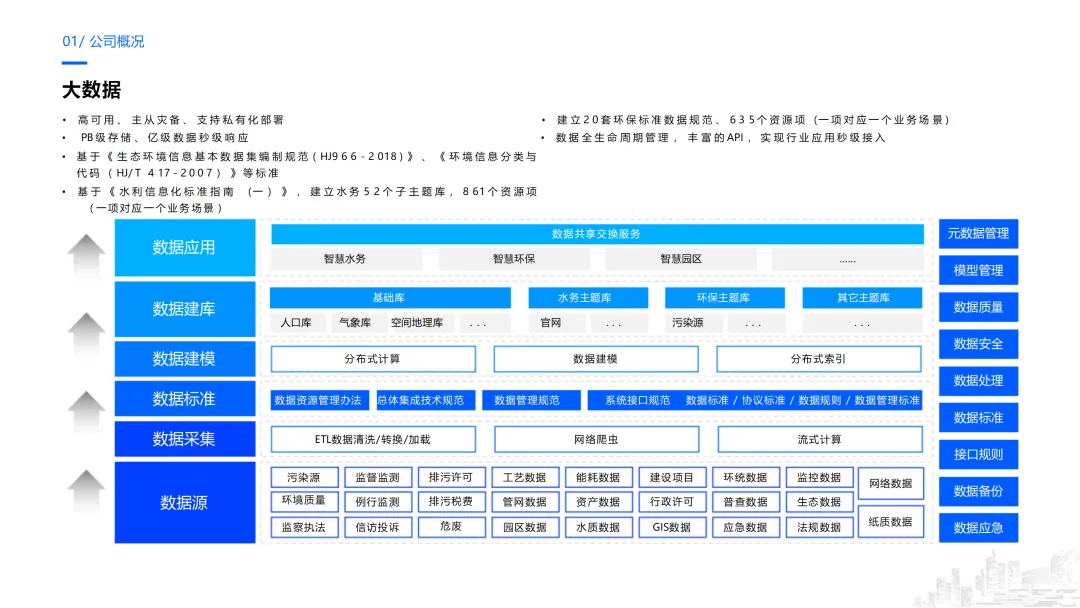1080x608 pixels.
Task: Click the 危废 cell
Action: [x=451, y=526]
